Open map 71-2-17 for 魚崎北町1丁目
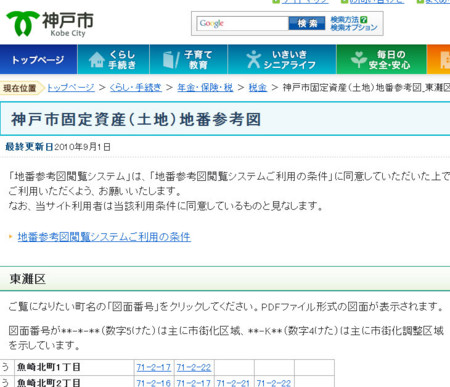Screen dimensions: 450x387 coord(154,368)
